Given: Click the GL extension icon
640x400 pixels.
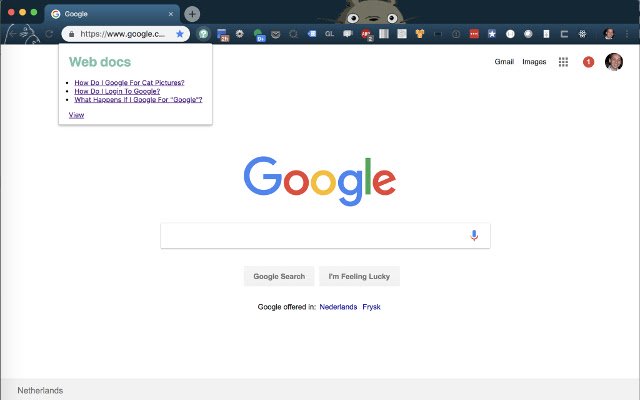Looking at the screenshot, I should 329,34.
